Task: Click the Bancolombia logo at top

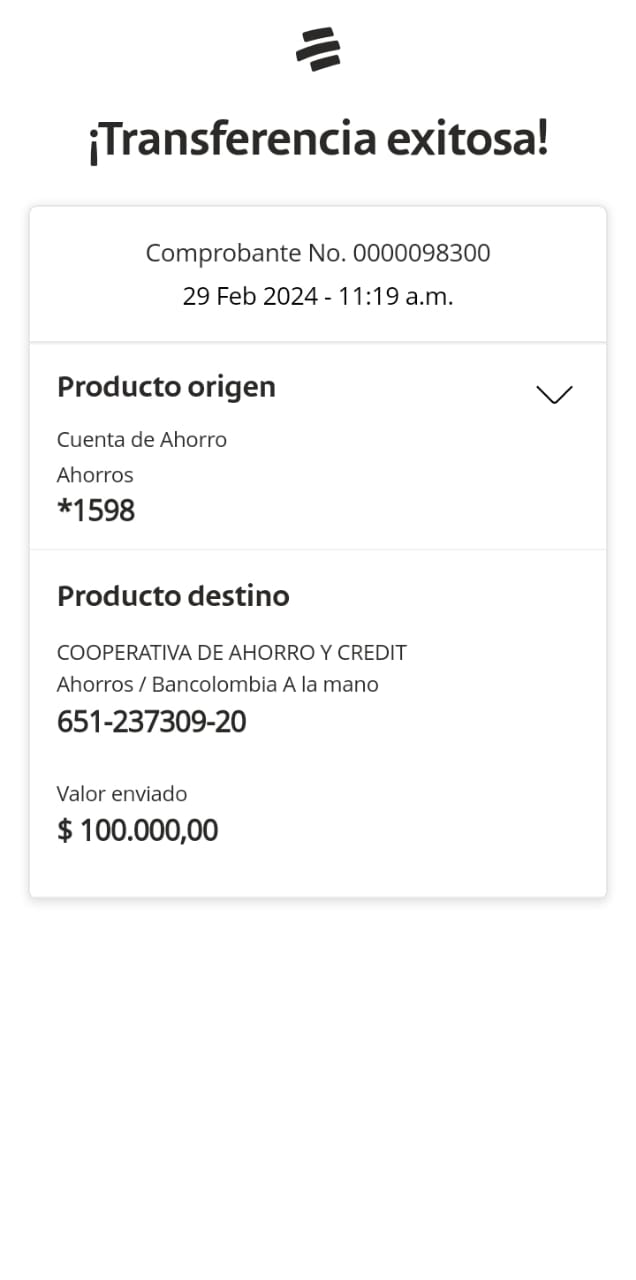Action: coord(318,49)
